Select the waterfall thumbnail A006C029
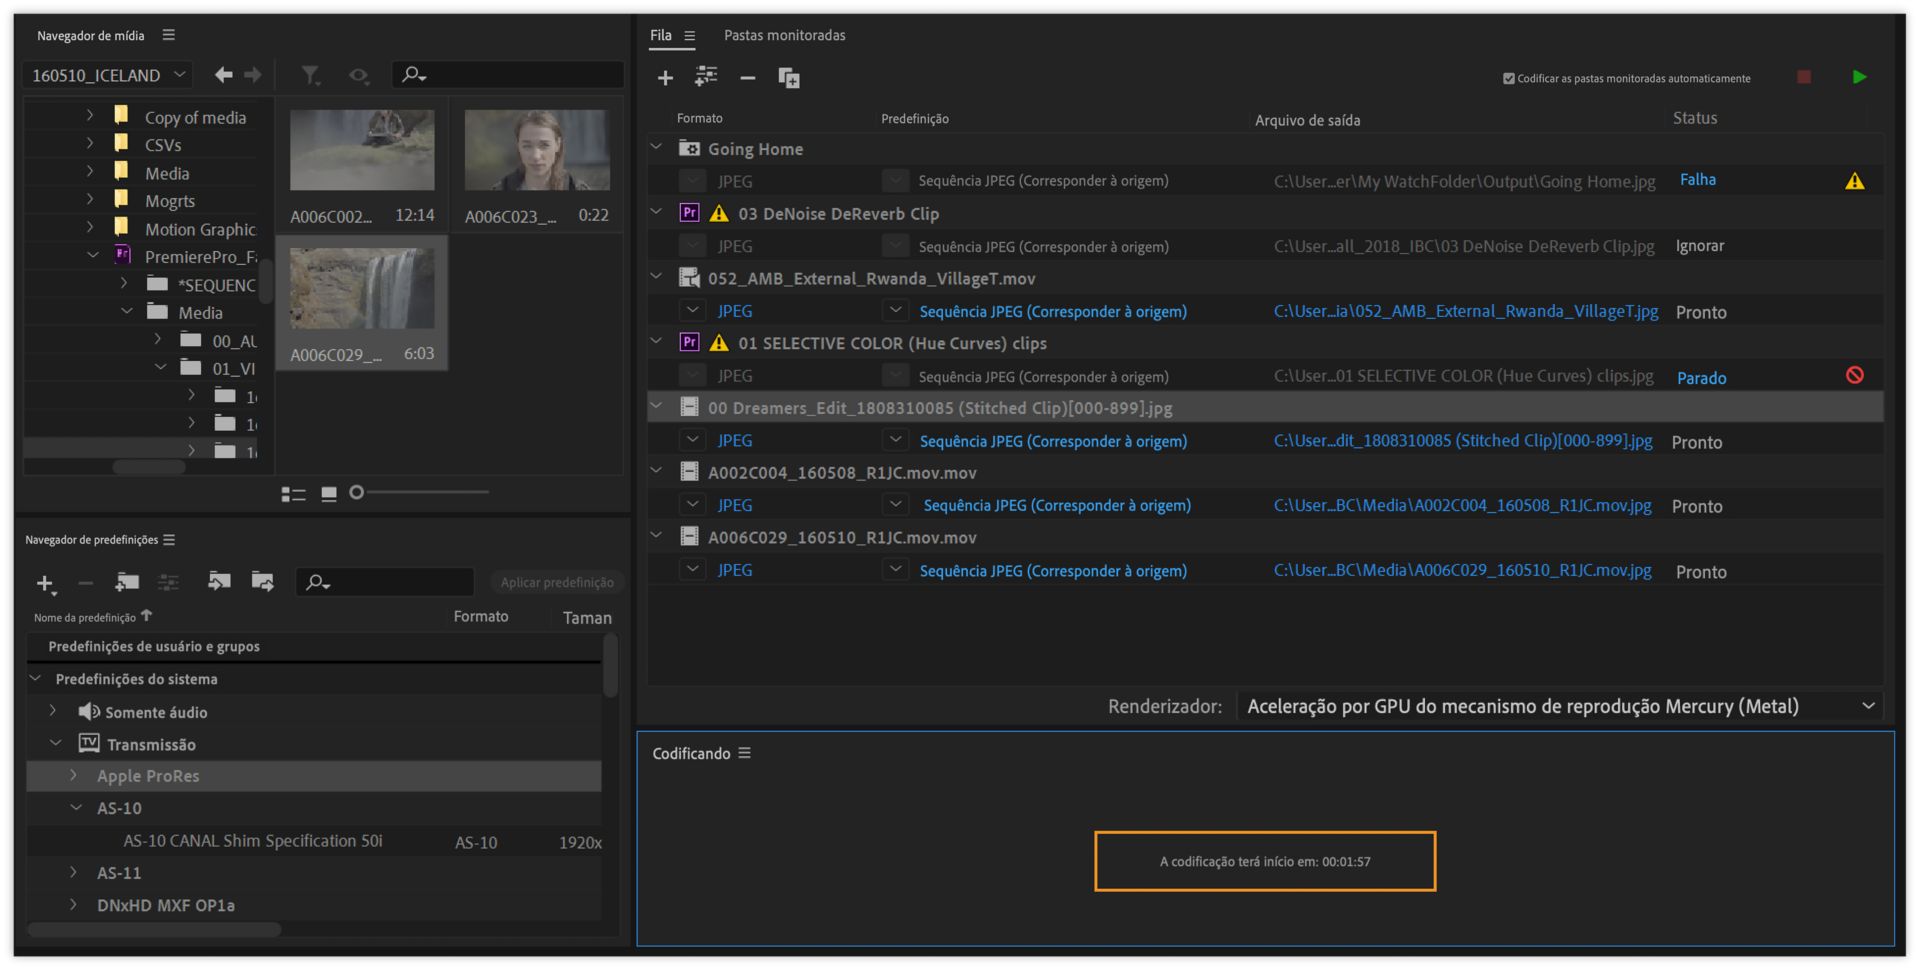The height and width of the screenshot is (971, 1920). (362, 290)
